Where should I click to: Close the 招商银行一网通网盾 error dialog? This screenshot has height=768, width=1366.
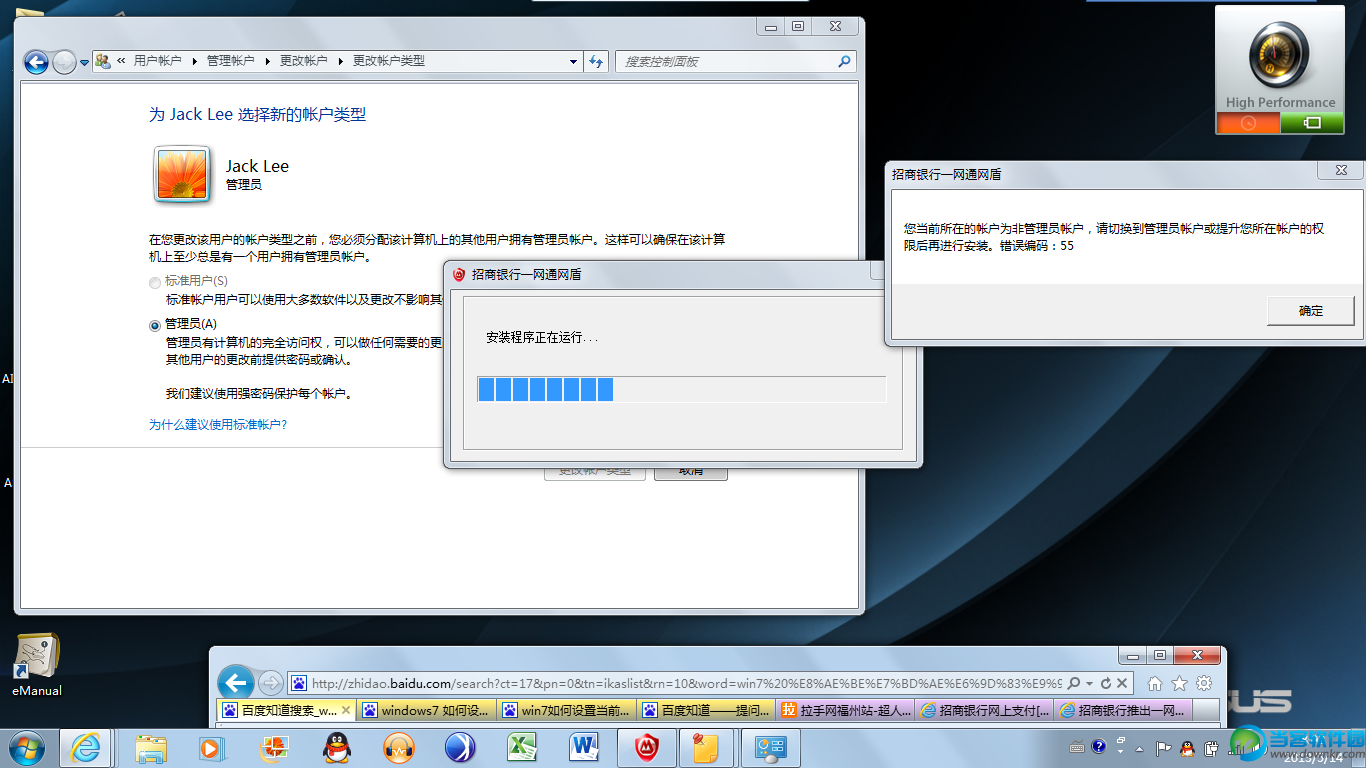coord(1339,170)
